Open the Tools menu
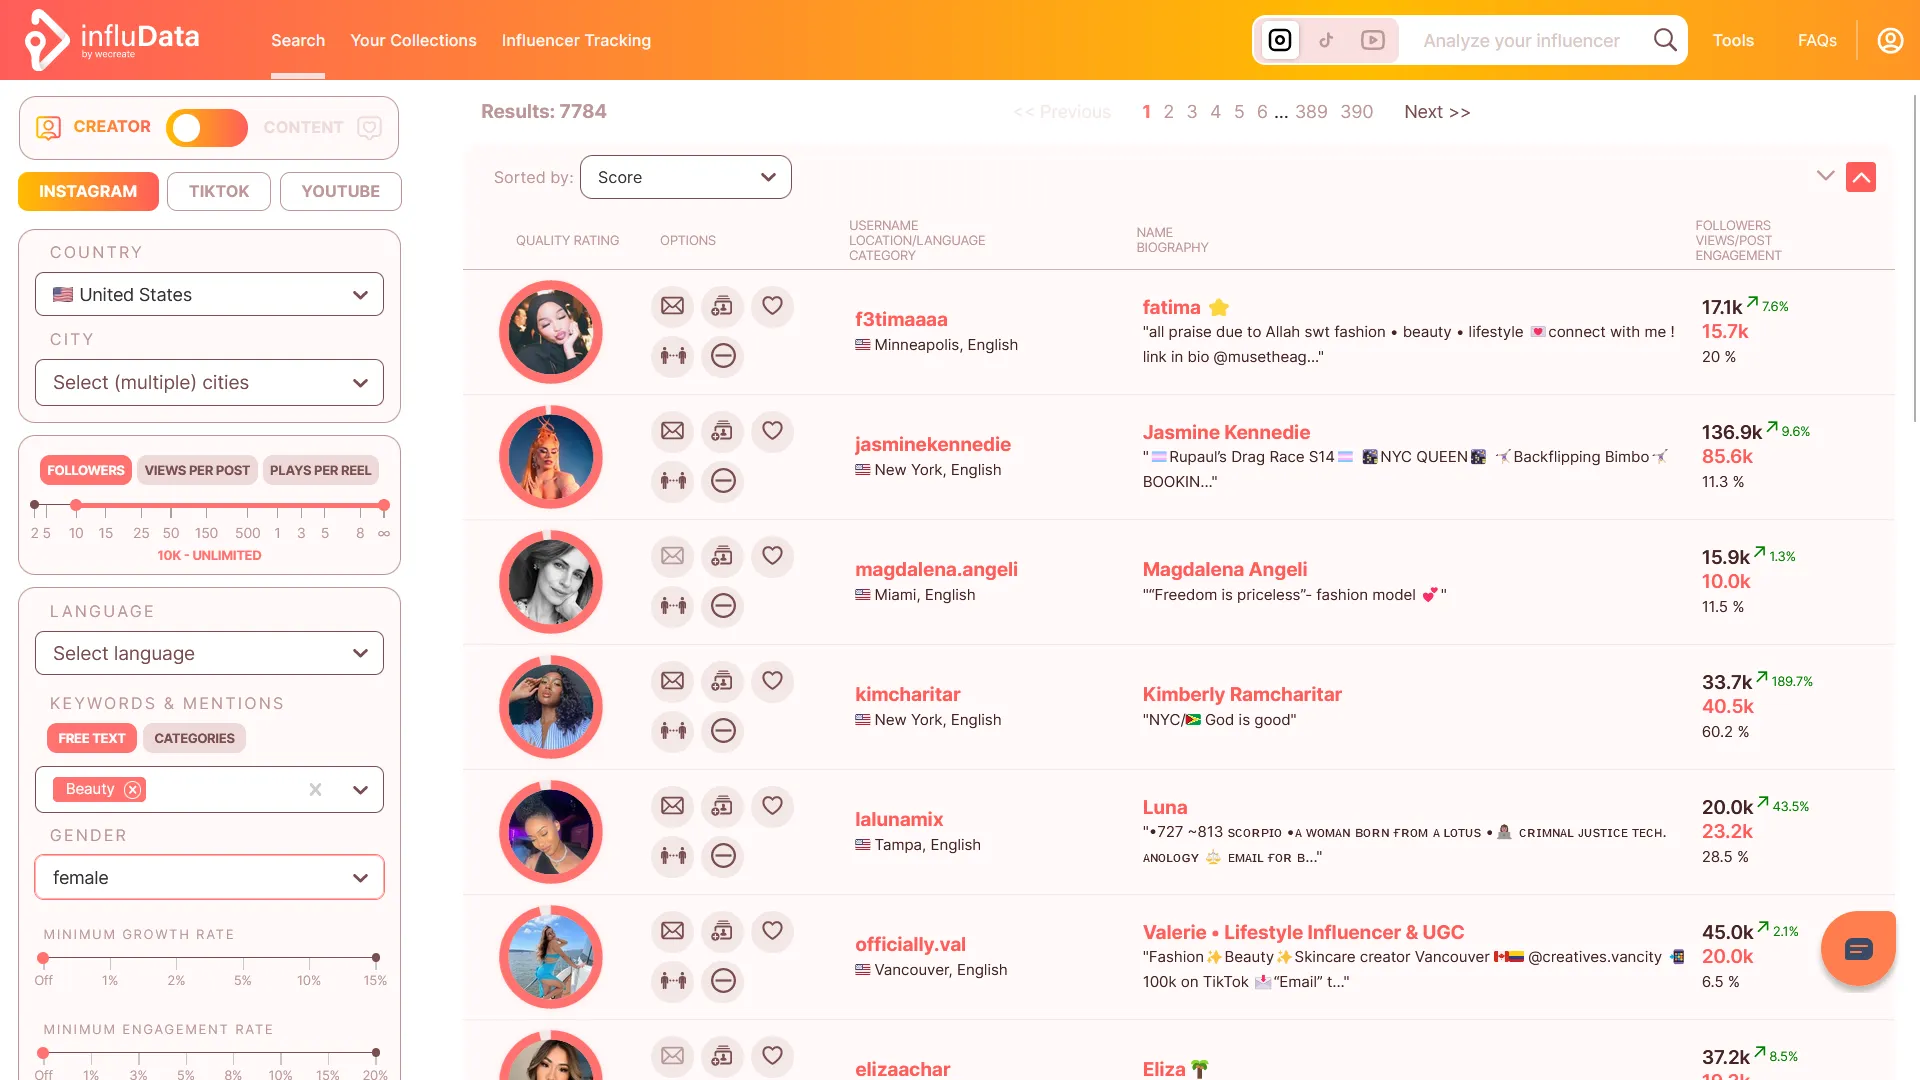This screenshot has width=1920, height=1080. tap(1733, 41)
